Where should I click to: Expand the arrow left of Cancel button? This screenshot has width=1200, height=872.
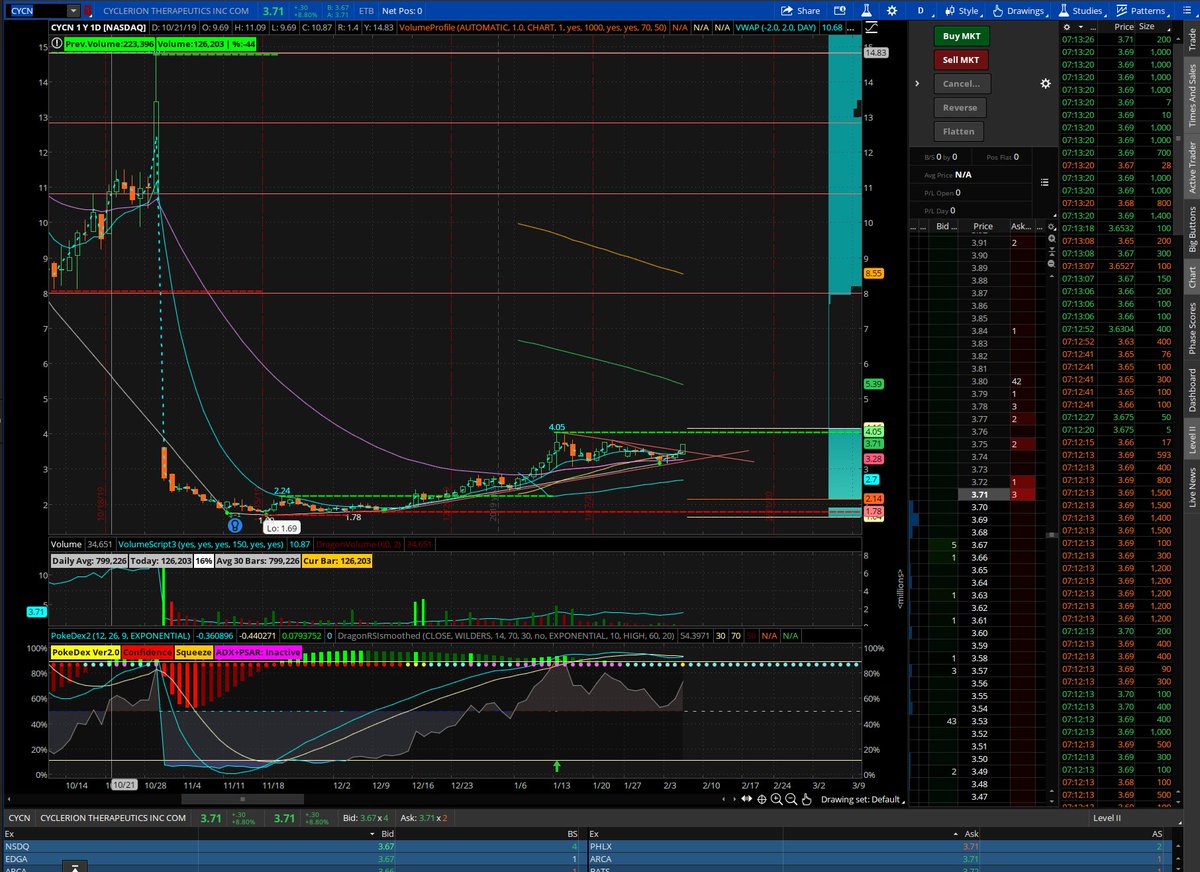(x=916, y=84)
